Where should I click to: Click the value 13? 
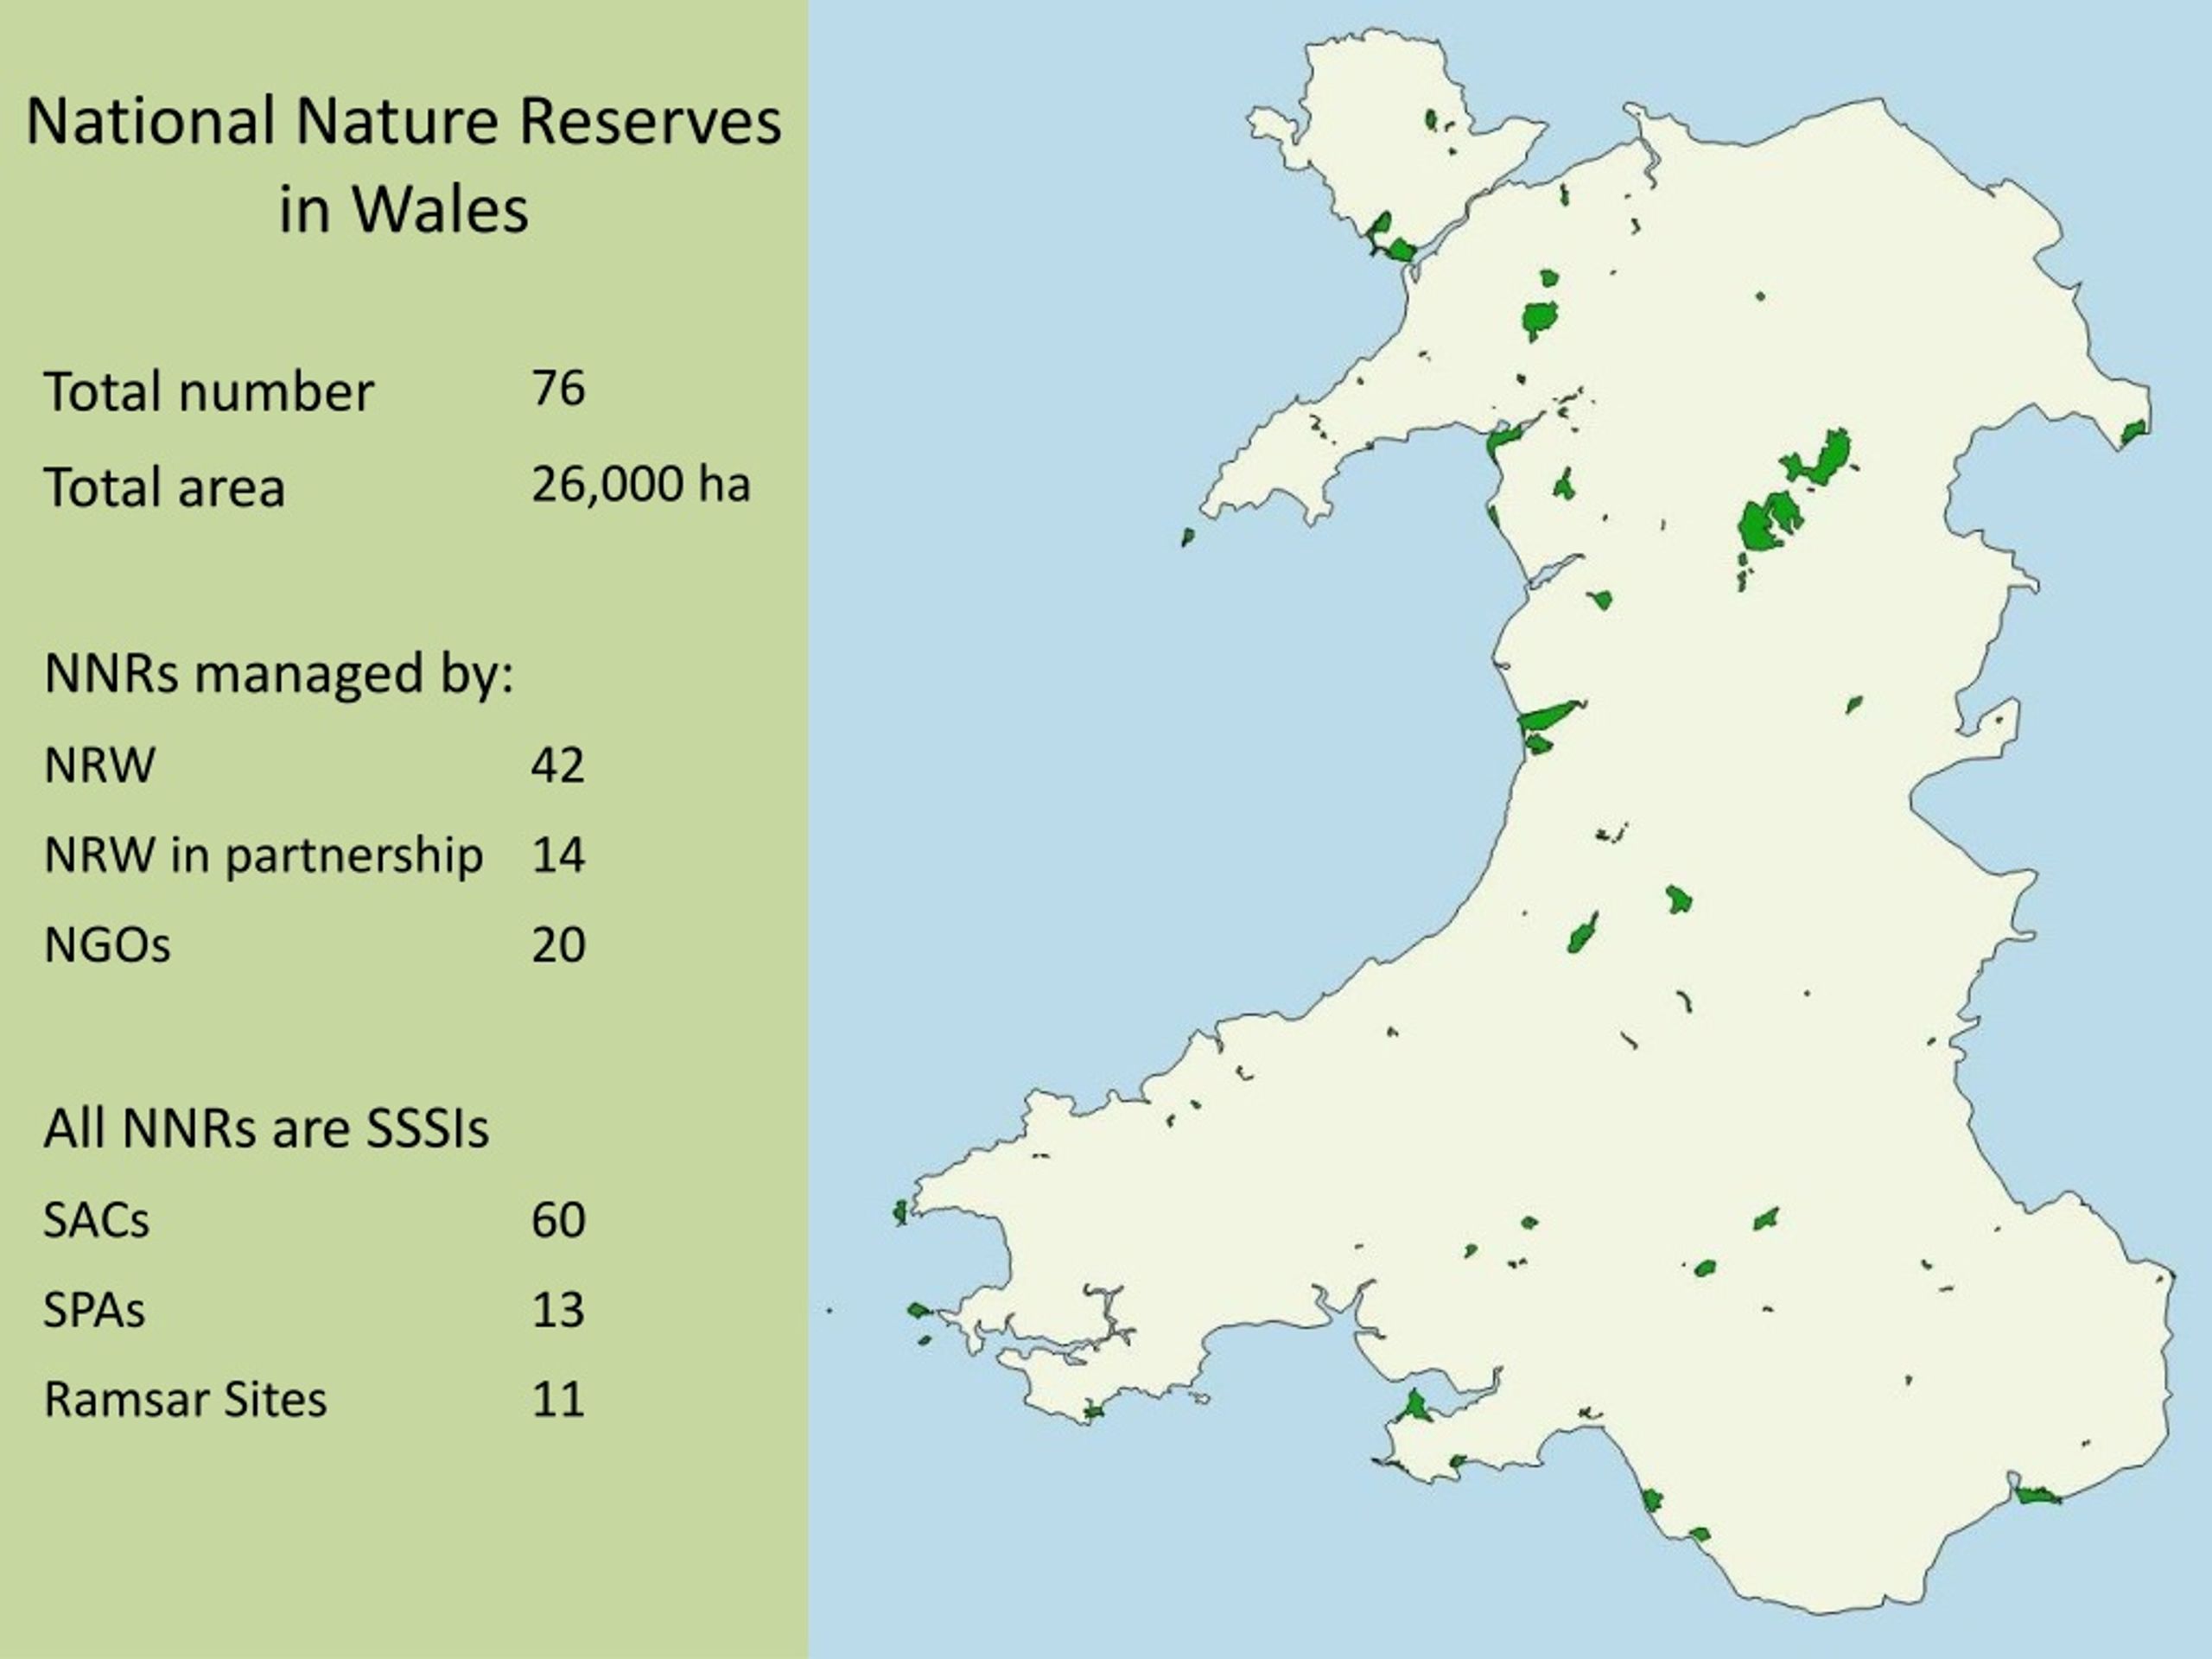(x=558, y=1311)
